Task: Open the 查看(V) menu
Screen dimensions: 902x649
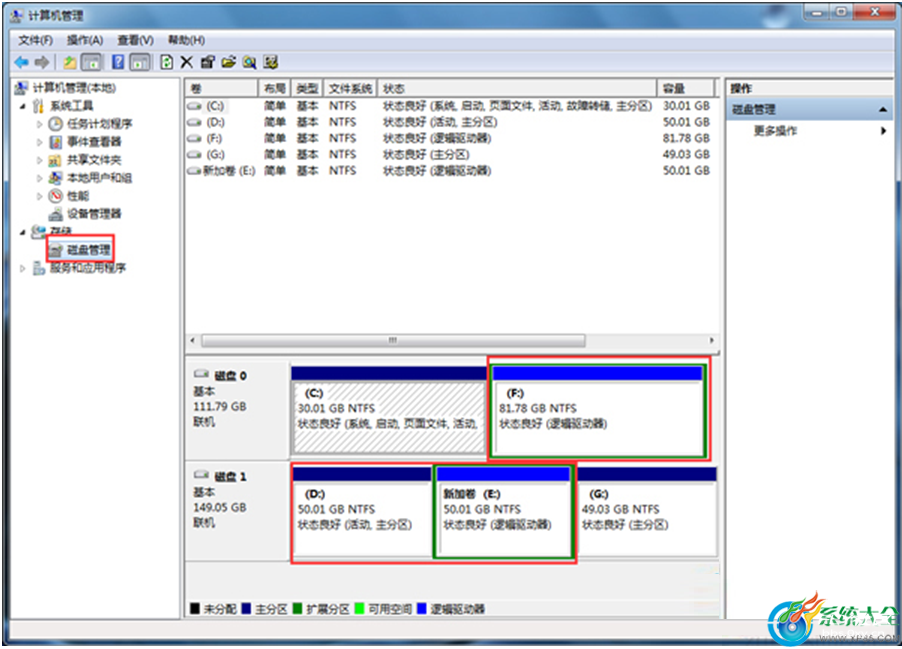Action: [x=136, y=40]
